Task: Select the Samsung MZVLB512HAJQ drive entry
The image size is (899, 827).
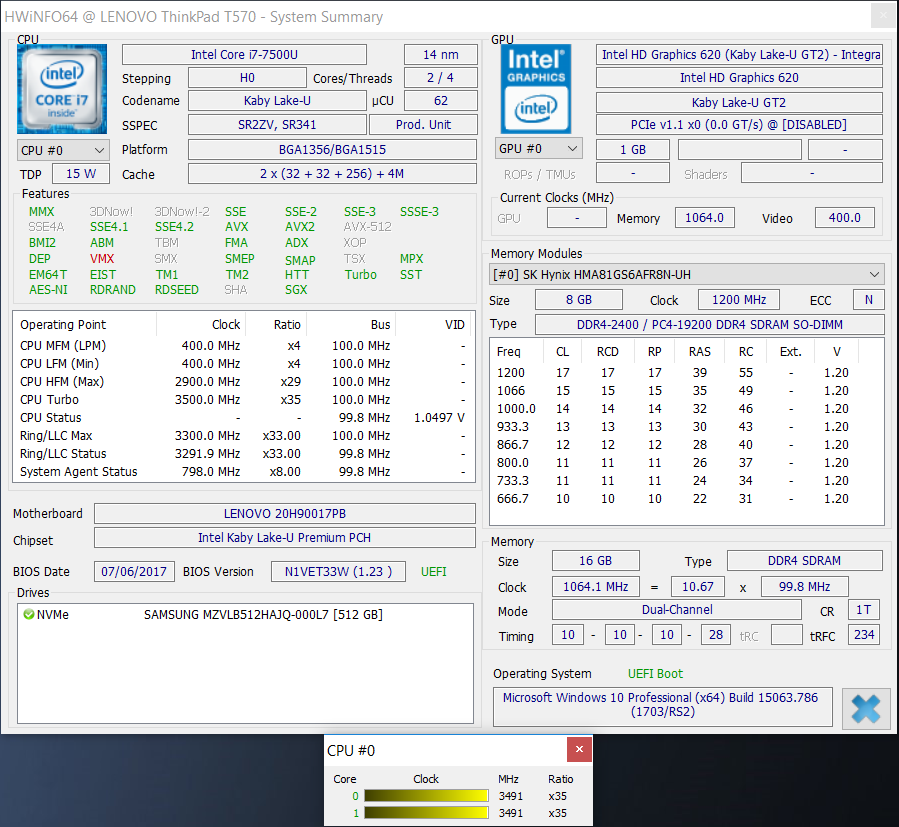Action: pos(262,615)
